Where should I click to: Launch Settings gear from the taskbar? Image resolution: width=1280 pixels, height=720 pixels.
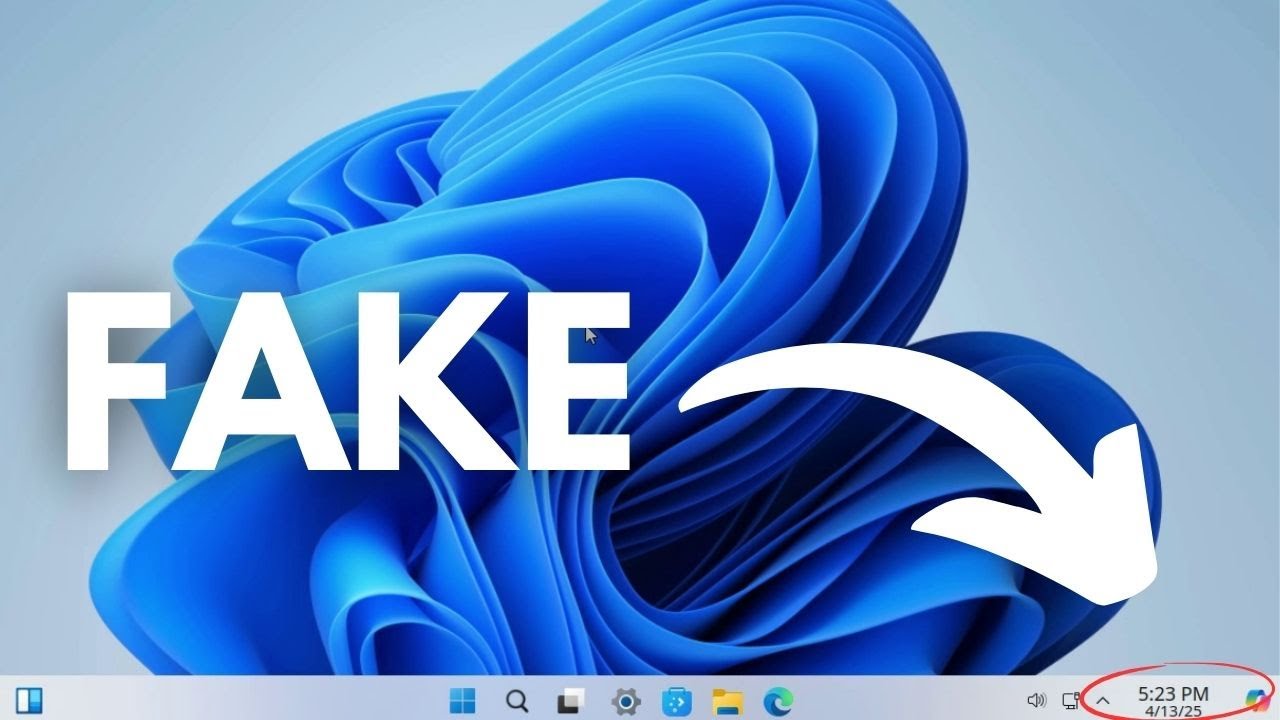pos(626,701)
